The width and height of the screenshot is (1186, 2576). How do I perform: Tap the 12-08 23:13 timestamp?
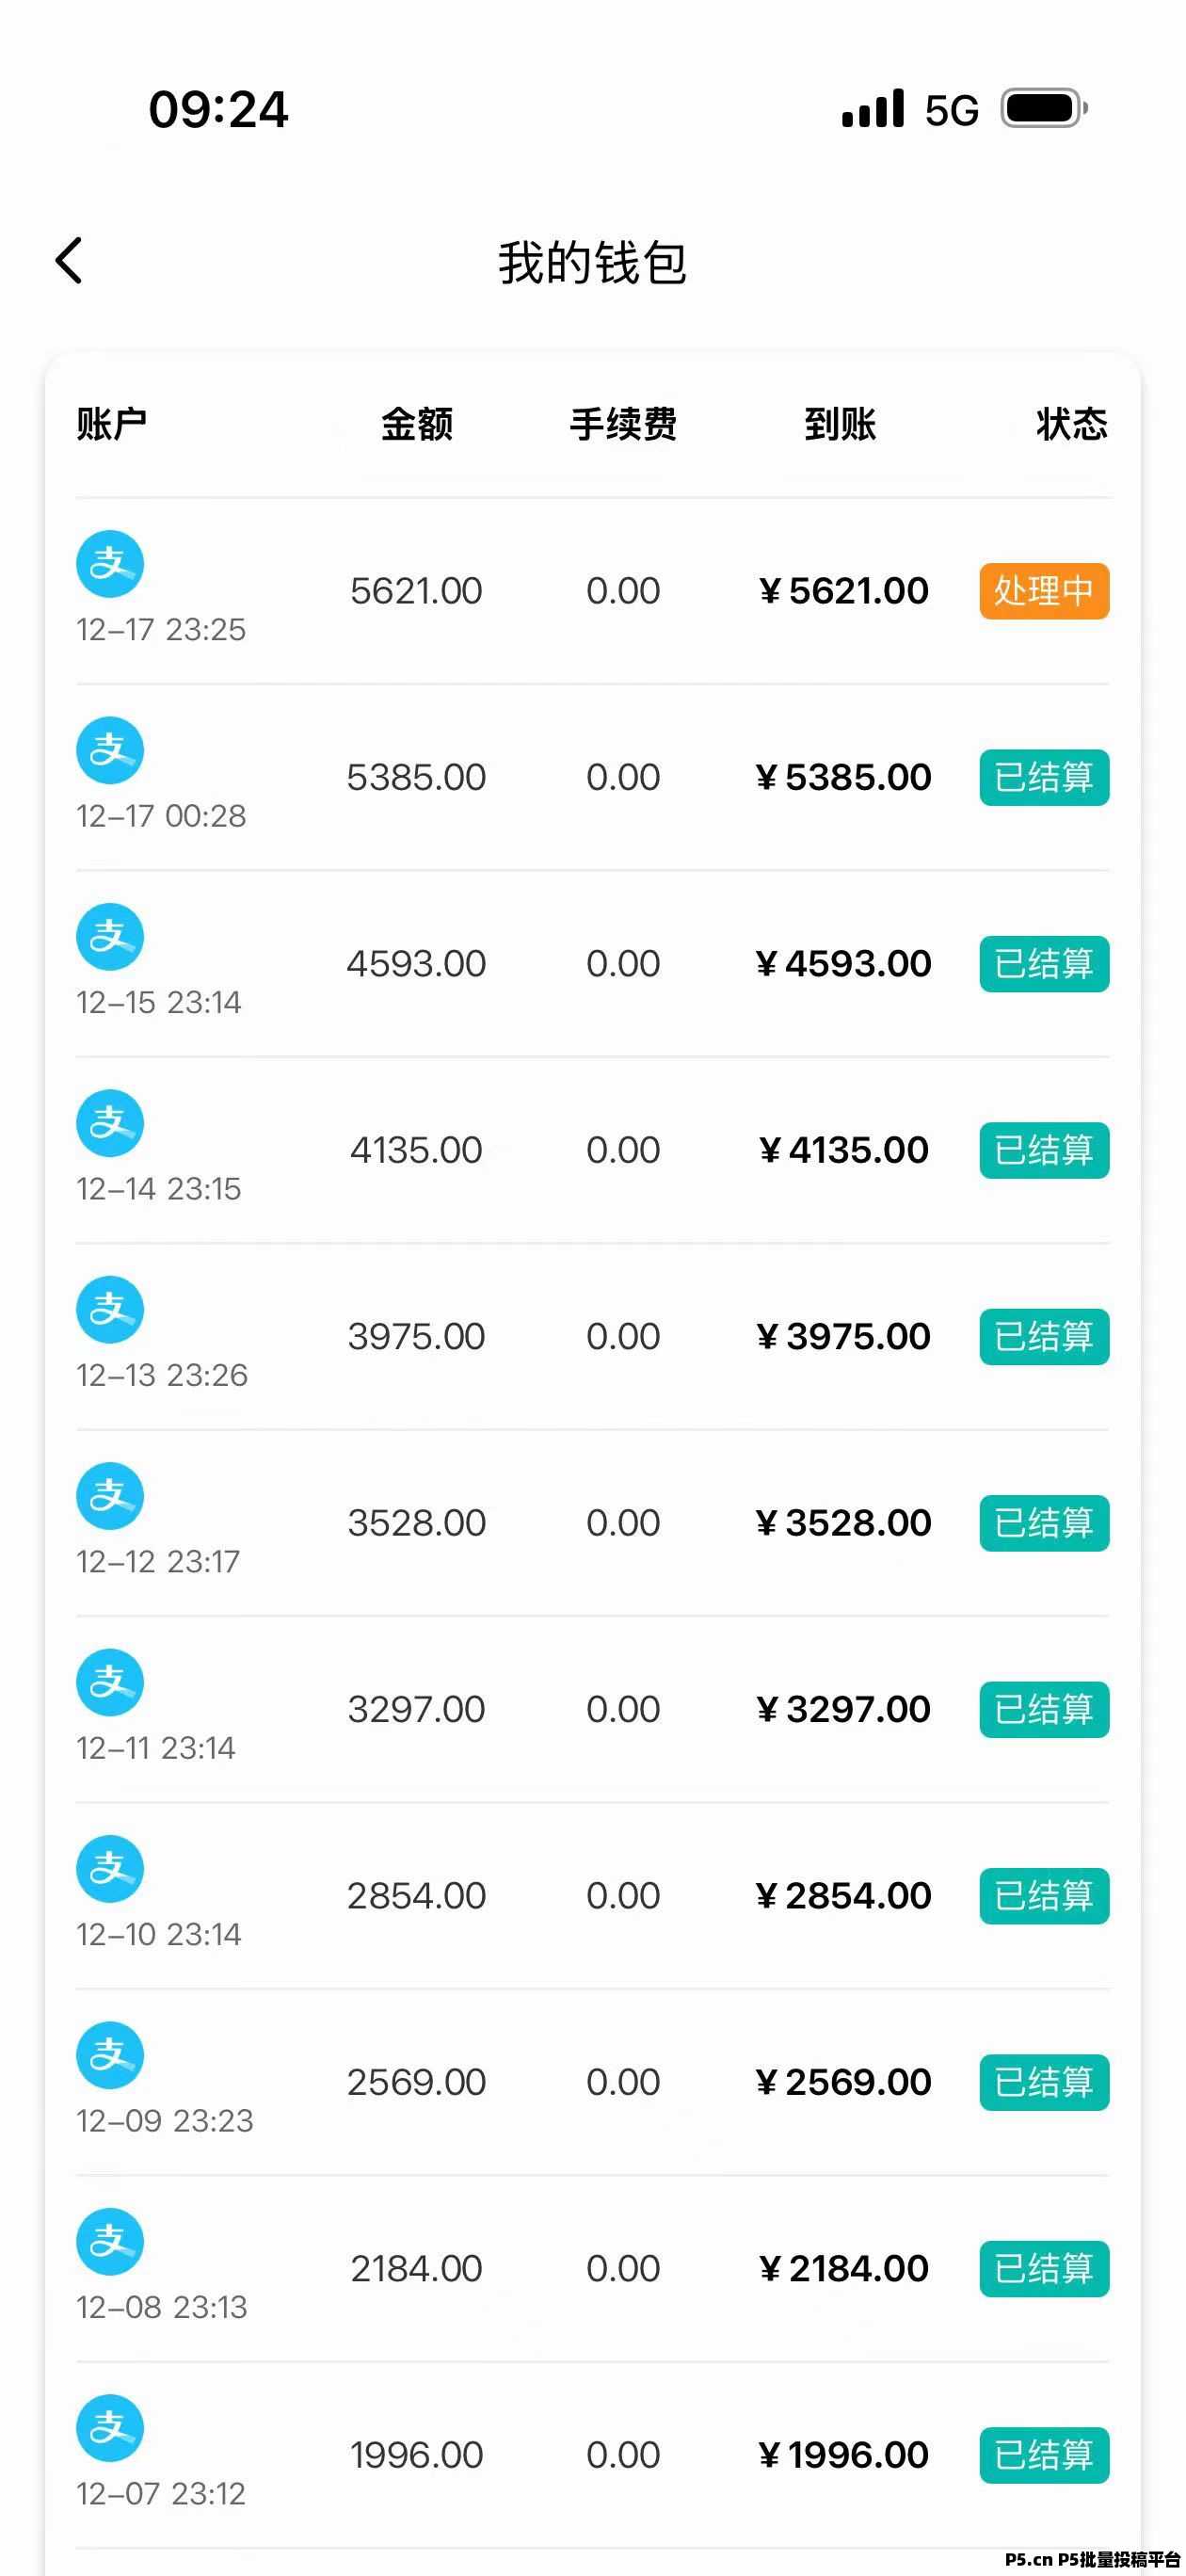click(162, 2307)
